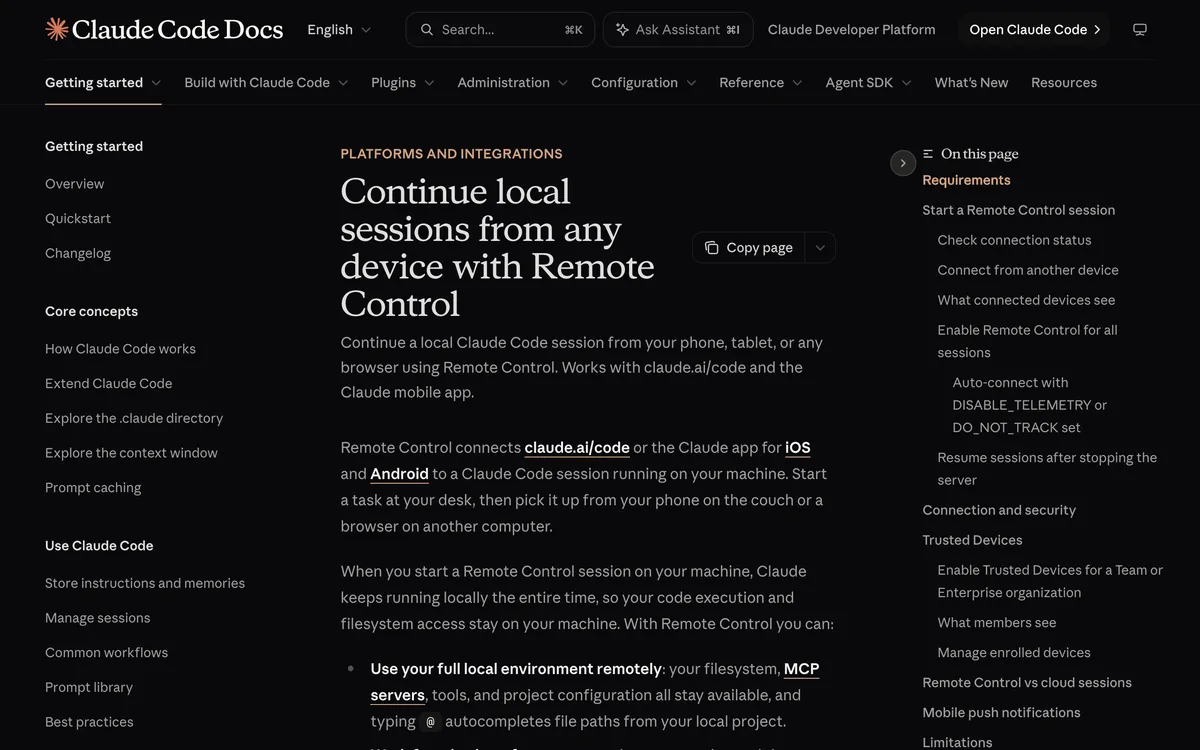
Task: Open the English language dropdown
Action: coord(339,30)
